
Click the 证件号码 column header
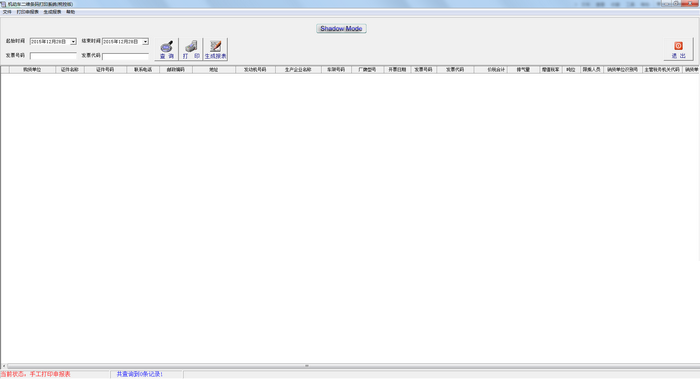click(x=105, y=70)
